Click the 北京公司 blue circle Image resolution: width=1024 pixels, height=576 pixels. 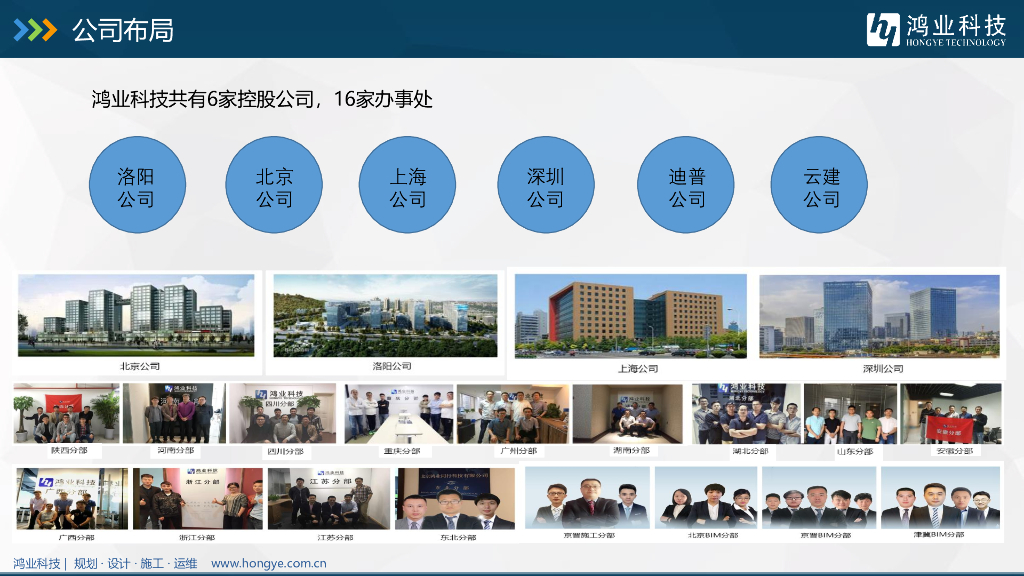(274, 185)
